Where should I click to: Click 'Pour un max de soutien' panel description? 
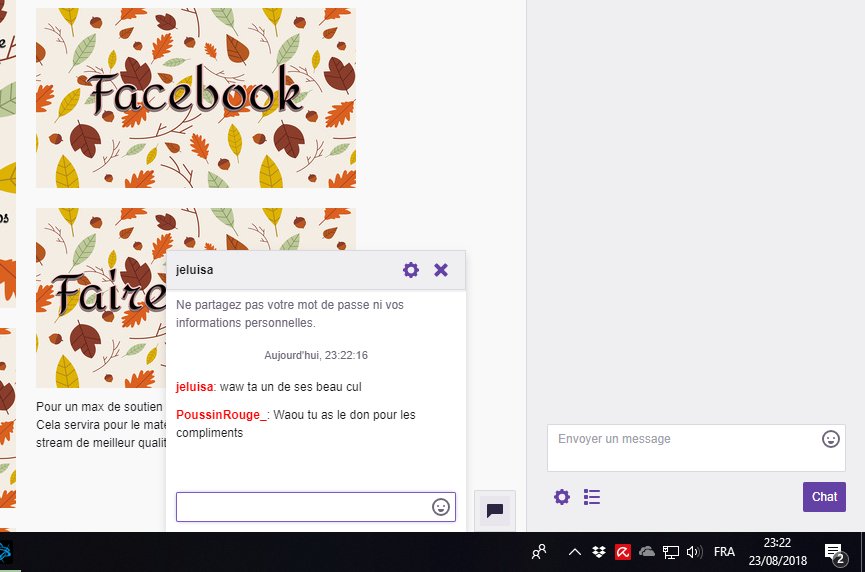pyautogui.click(x=100, y=425)
